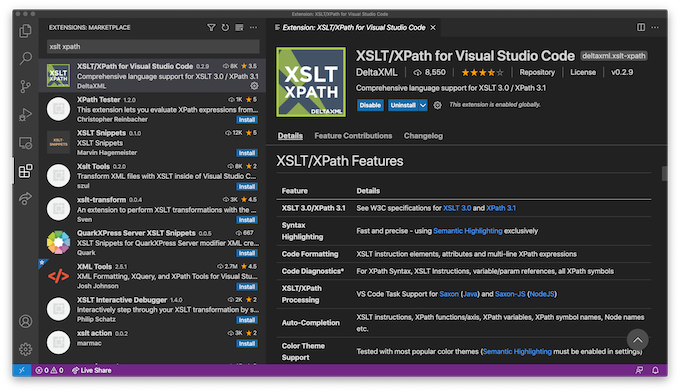Open the Run and Debug view
The height and width of the screenshot is (392, 680).
coord(25,115)
